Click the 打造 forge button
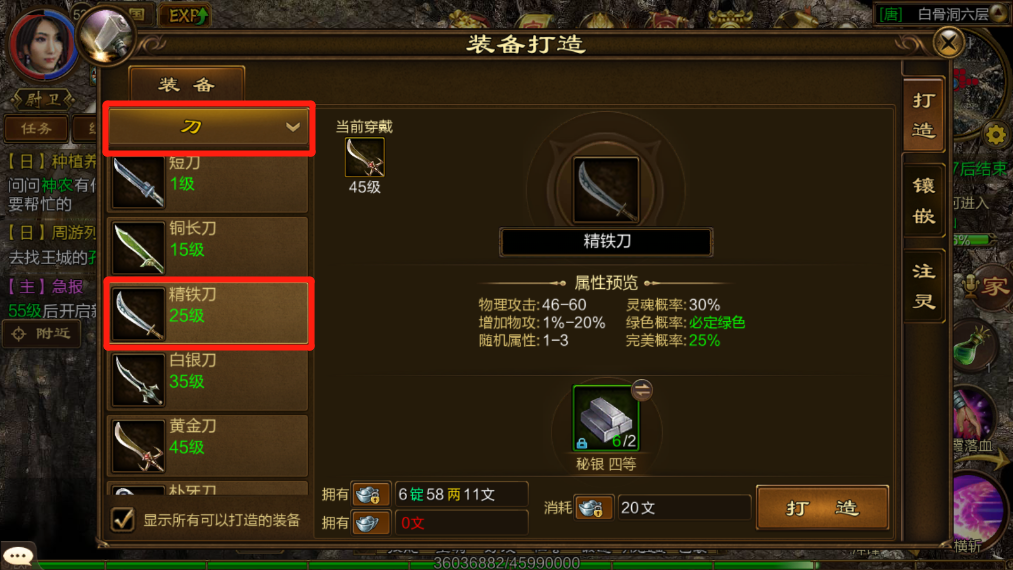The image size is (1013, 570). click(x=822, y=508)
